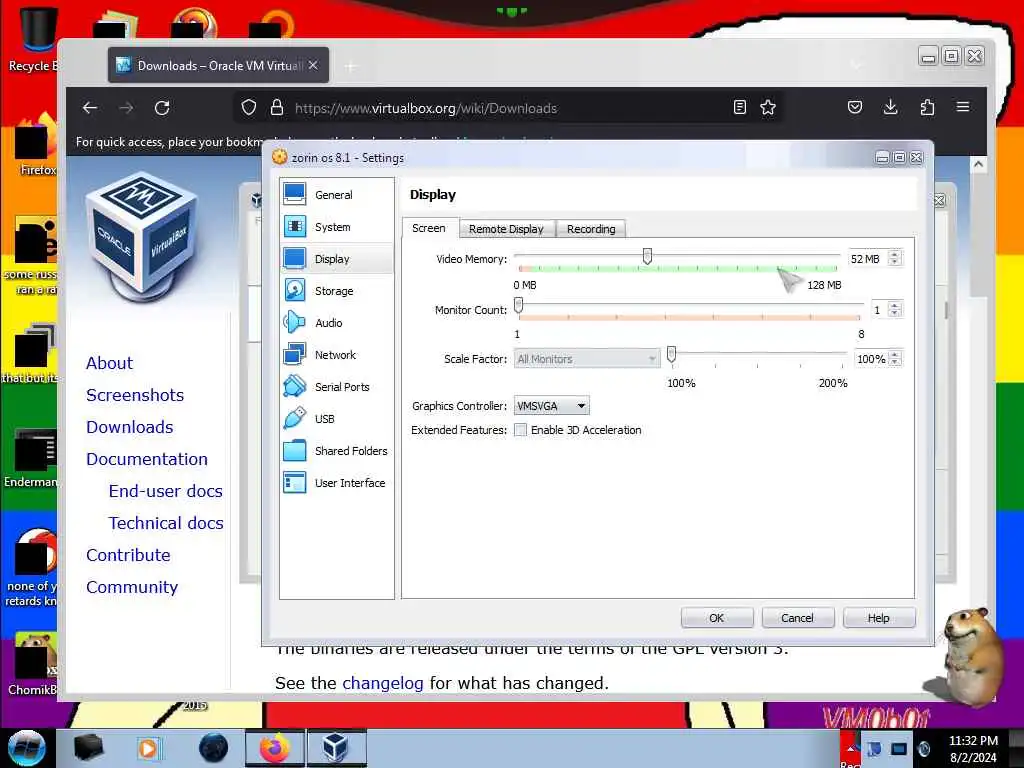Open the Documentation link
This screenshot has height=768, width=1024.
tap(147, 459)
